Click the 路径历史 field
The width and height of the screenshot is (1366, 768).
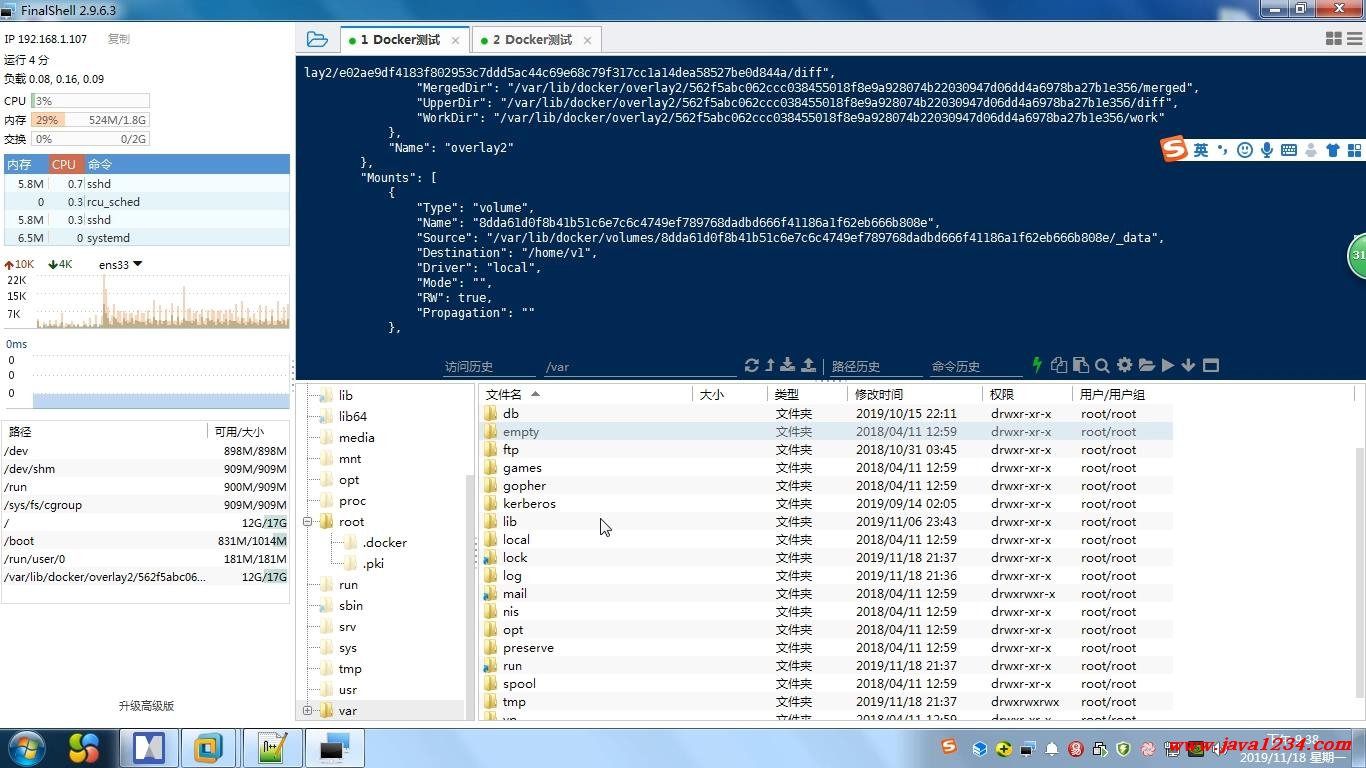[875, 367]
